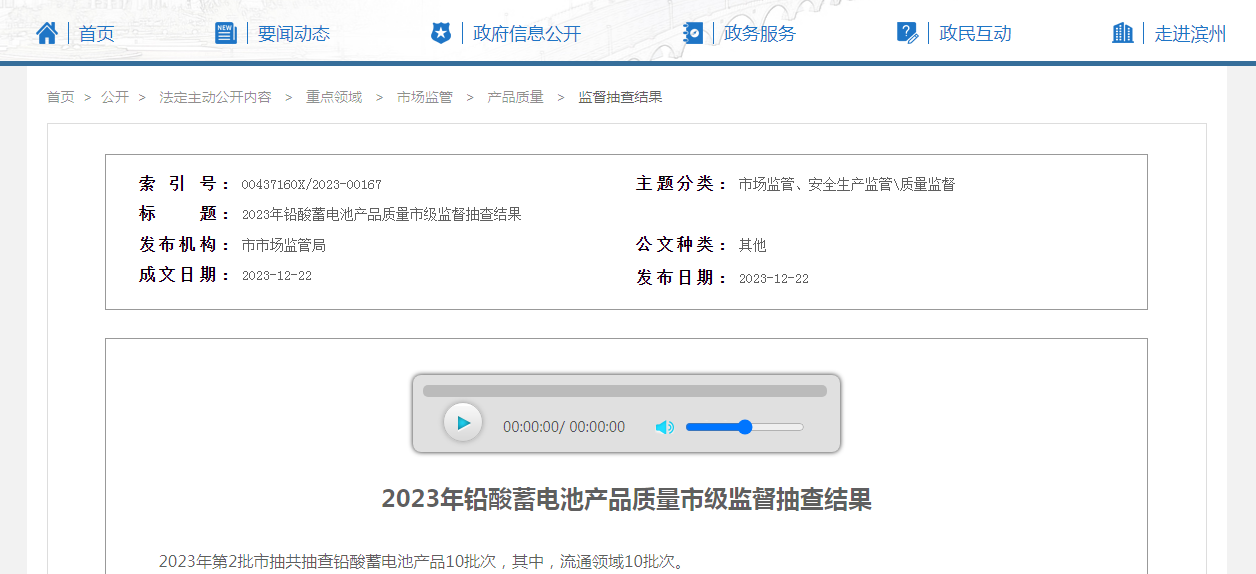Viewport: 1256px width, 574px height.
Task: Click the home house icon in the nav bar
Action: (47, 33)
